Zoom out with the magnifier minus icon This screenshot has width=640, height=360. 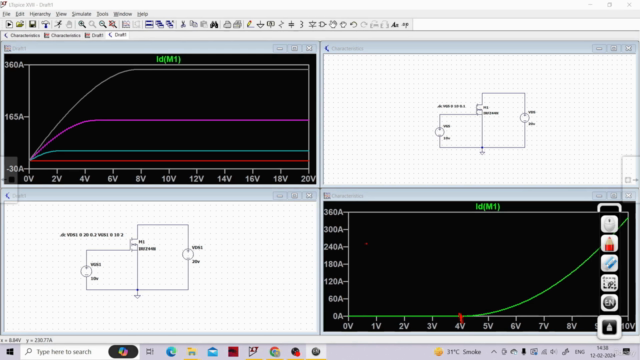tap(102, 24)
